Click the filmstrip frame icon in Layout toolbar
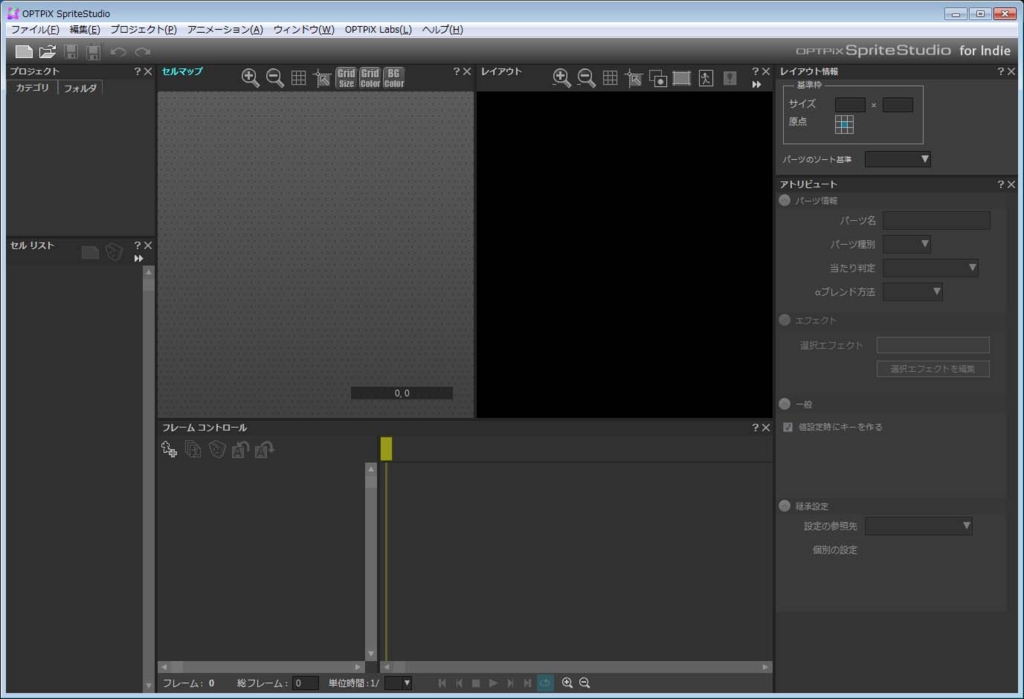This screenshot has height=699, width=1024. (x=682, y=78)
